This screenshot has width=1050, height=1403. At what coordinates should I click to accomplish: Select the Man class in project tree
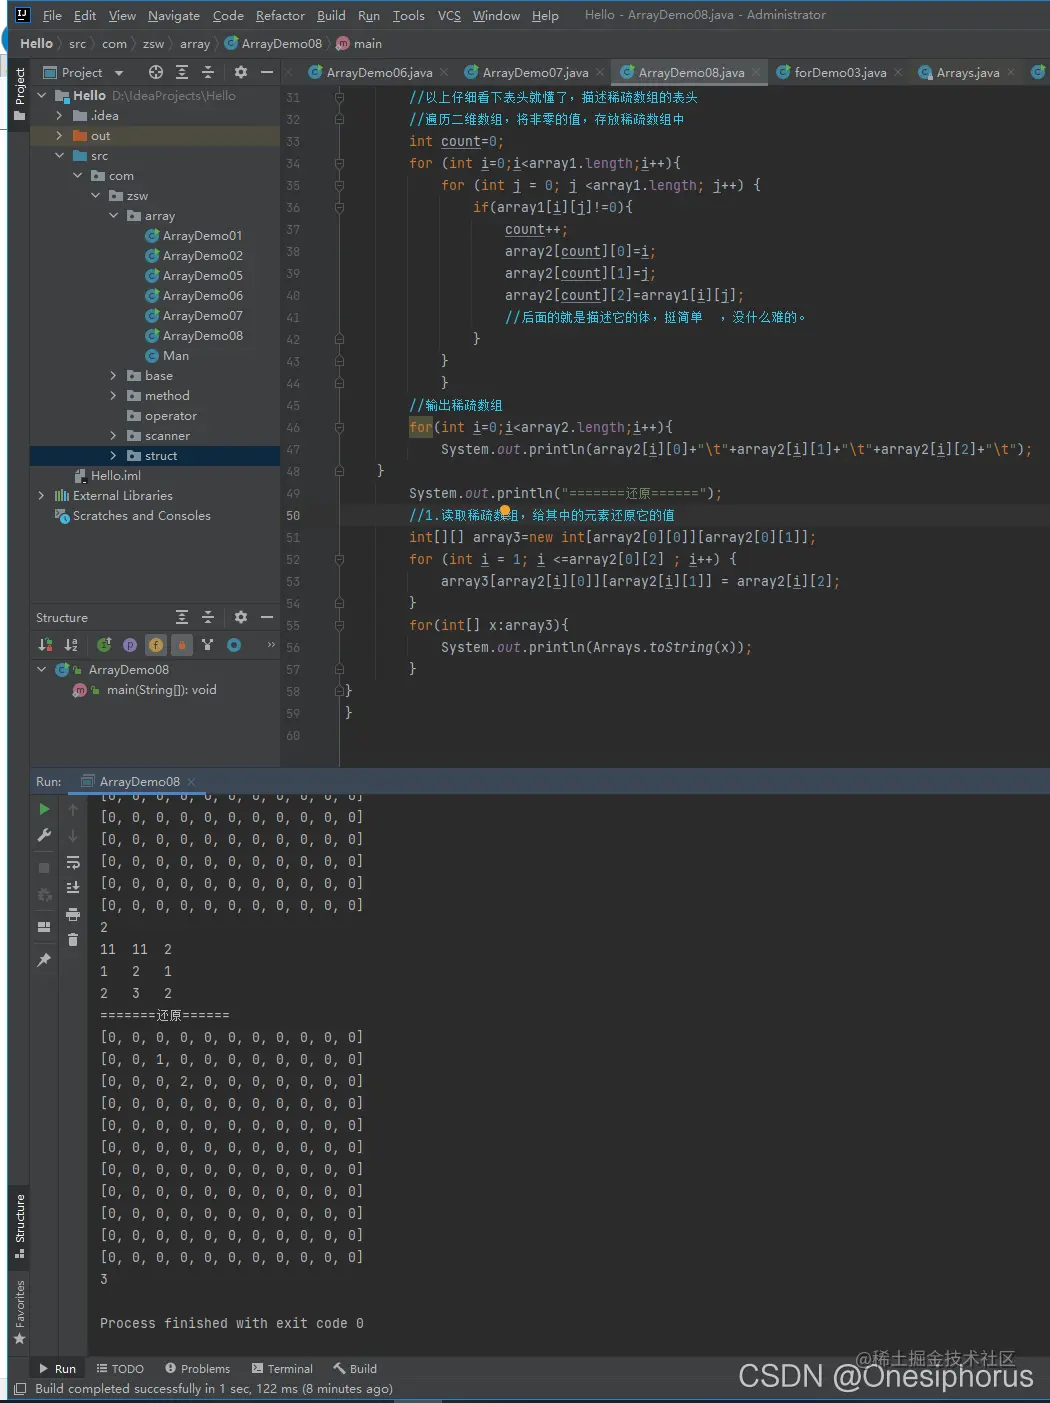[167, 355]
